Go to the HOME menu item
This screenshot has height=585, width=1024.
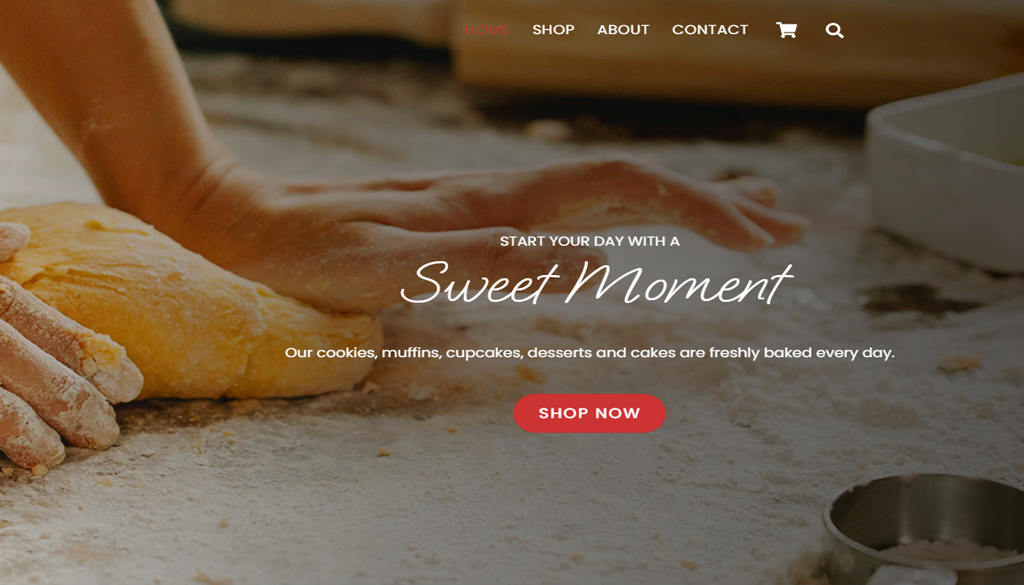[487, 30]
